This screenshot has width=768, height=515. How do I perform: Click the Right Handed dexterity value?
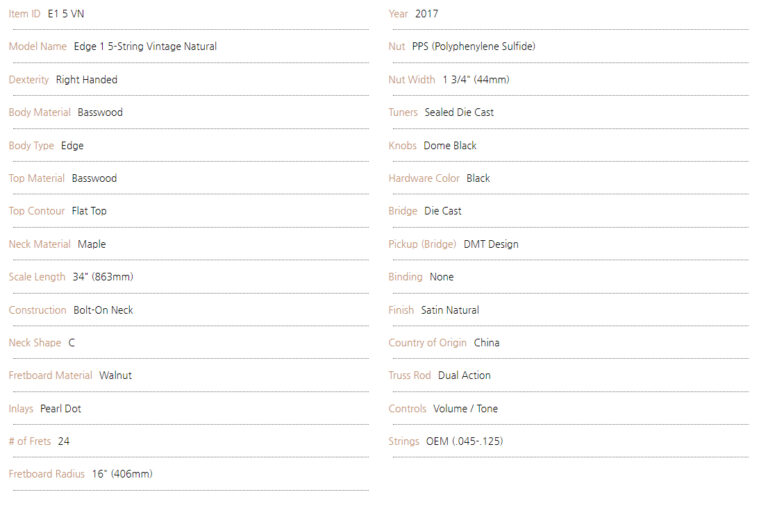[87, 79]
